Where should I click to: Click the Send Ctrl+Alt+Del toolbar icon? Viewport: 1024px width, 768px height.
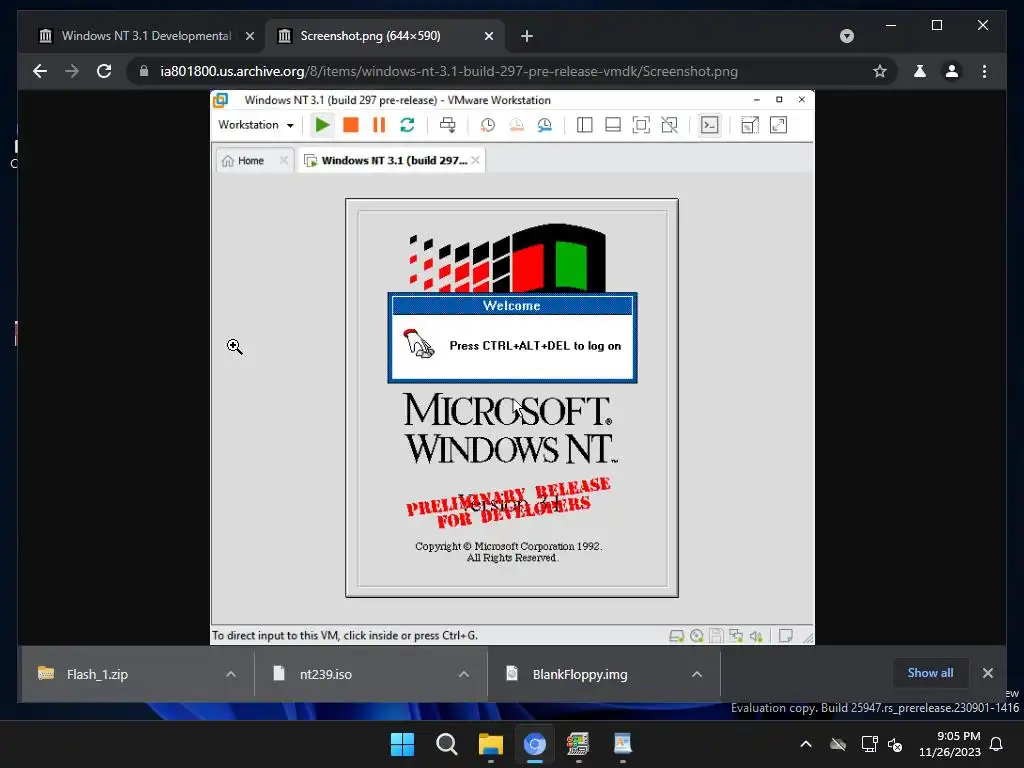[x=448, y=125]
